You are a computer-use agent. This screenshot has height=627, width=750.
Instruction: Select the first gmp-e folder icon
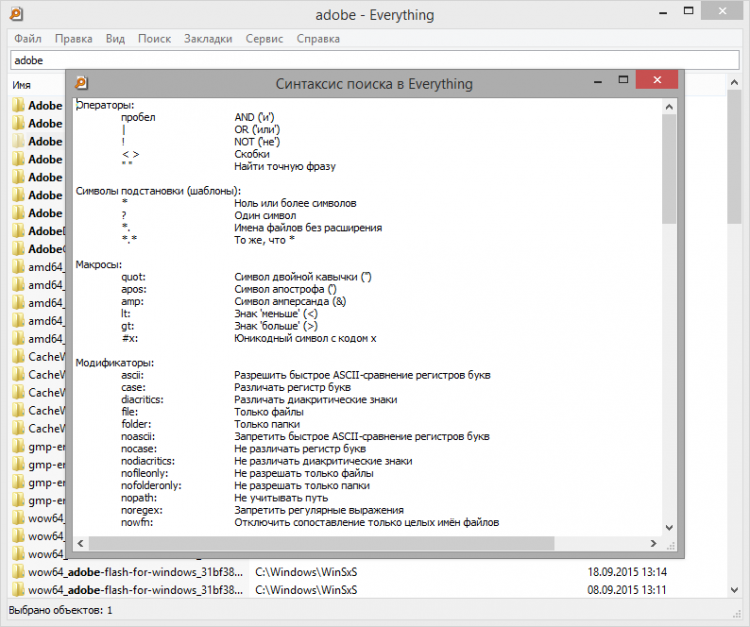pyautogui.click(x=18, y=447)
